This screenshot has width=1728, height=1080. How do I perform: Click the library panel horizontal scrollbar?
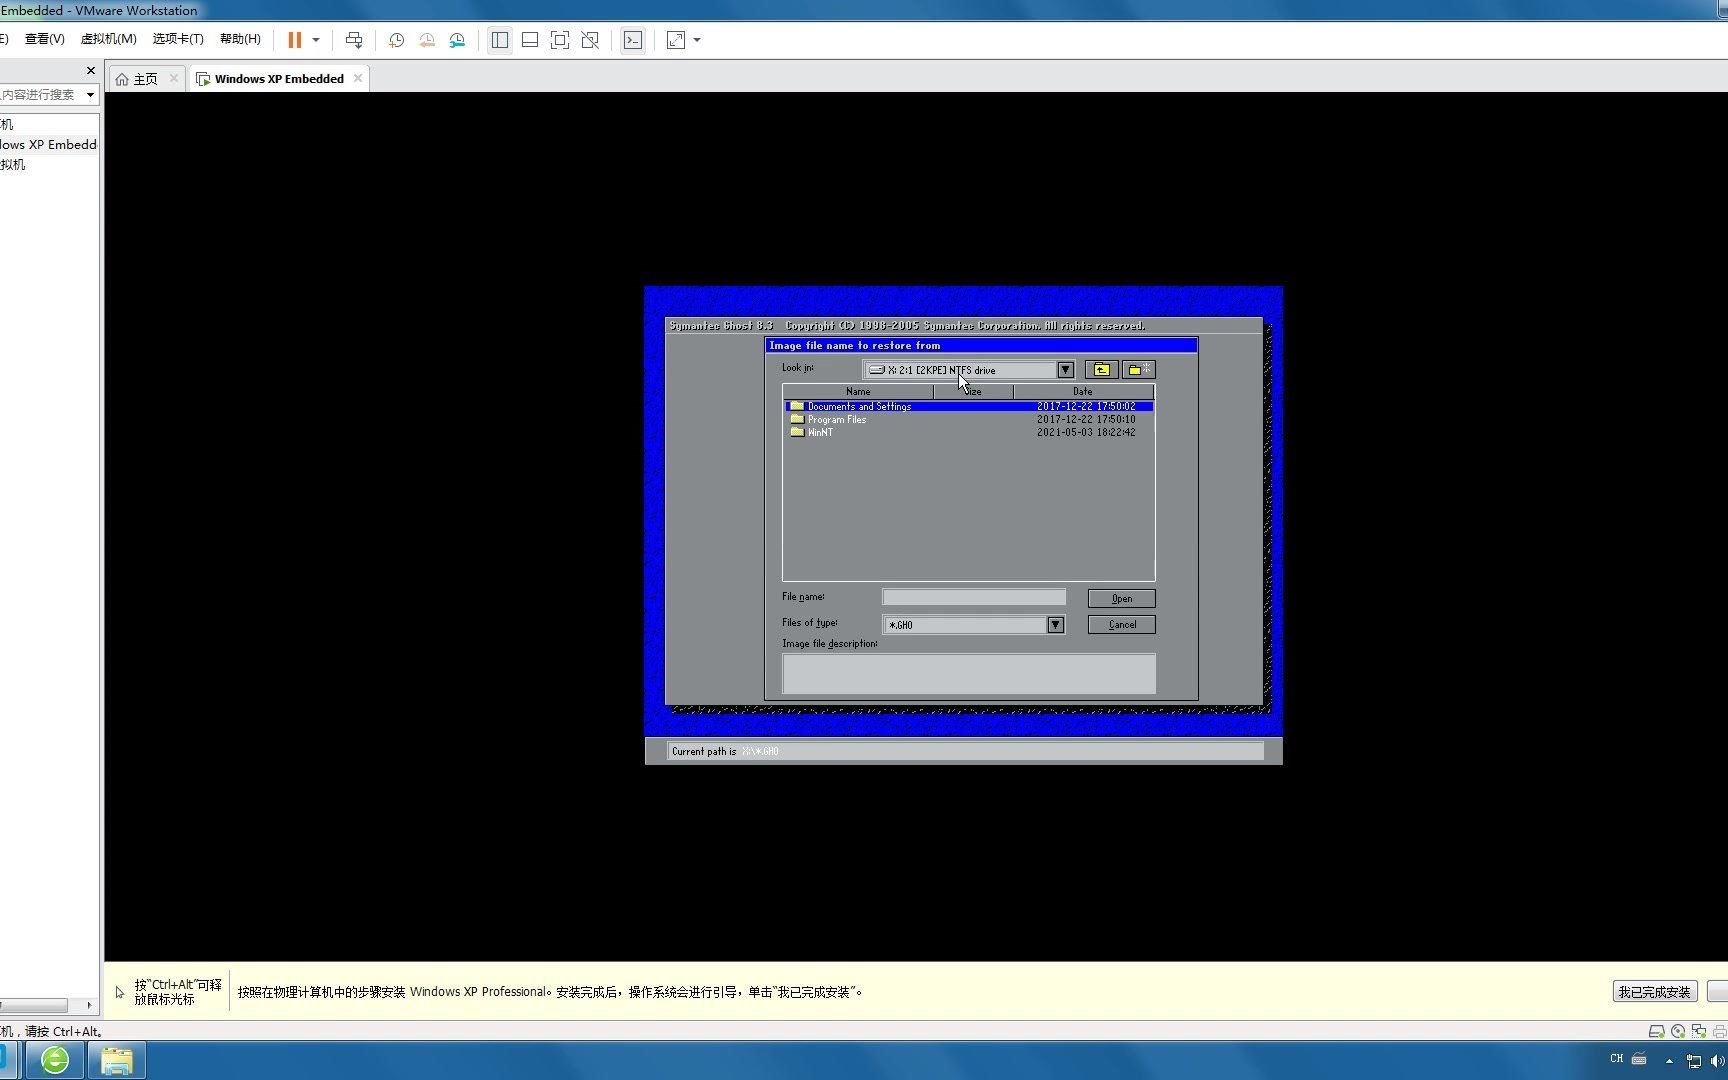tap(34, 1005)
